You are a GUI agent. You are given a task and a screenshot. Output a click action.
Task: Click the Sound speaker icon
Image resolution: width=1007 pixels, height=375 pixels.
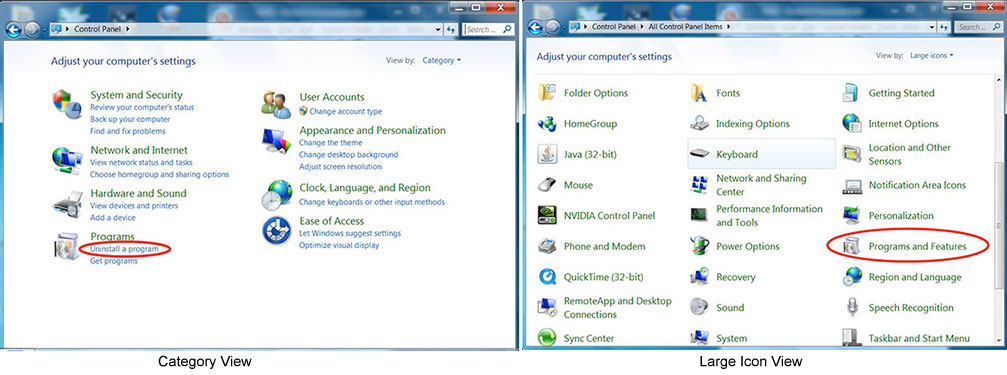click(699, 308)
